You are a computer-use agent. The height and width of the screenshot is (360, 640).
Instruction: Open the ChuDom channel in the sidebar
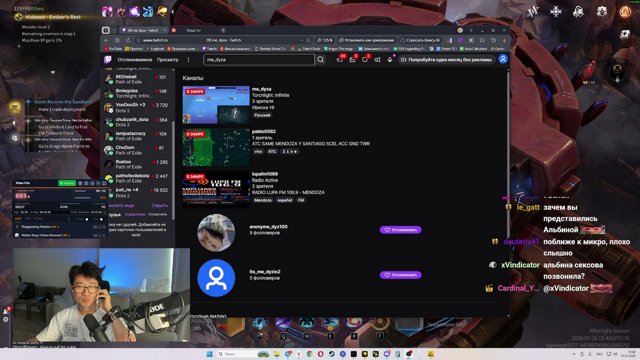coord(137,150)
